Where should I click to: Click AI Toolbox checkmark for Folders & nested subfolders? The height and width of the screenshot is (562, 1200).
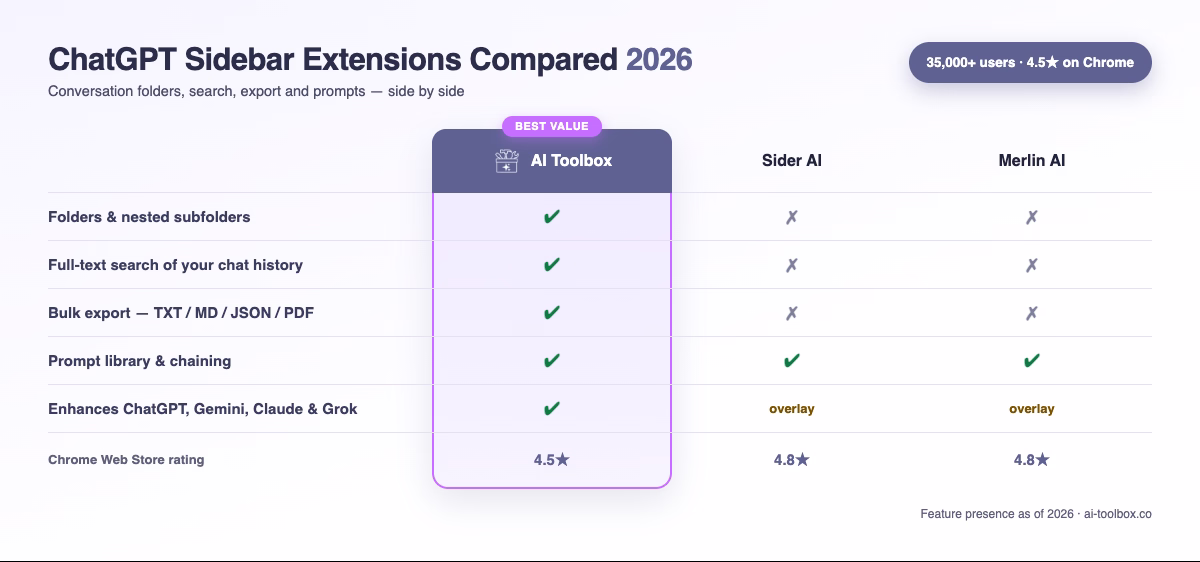552,217
